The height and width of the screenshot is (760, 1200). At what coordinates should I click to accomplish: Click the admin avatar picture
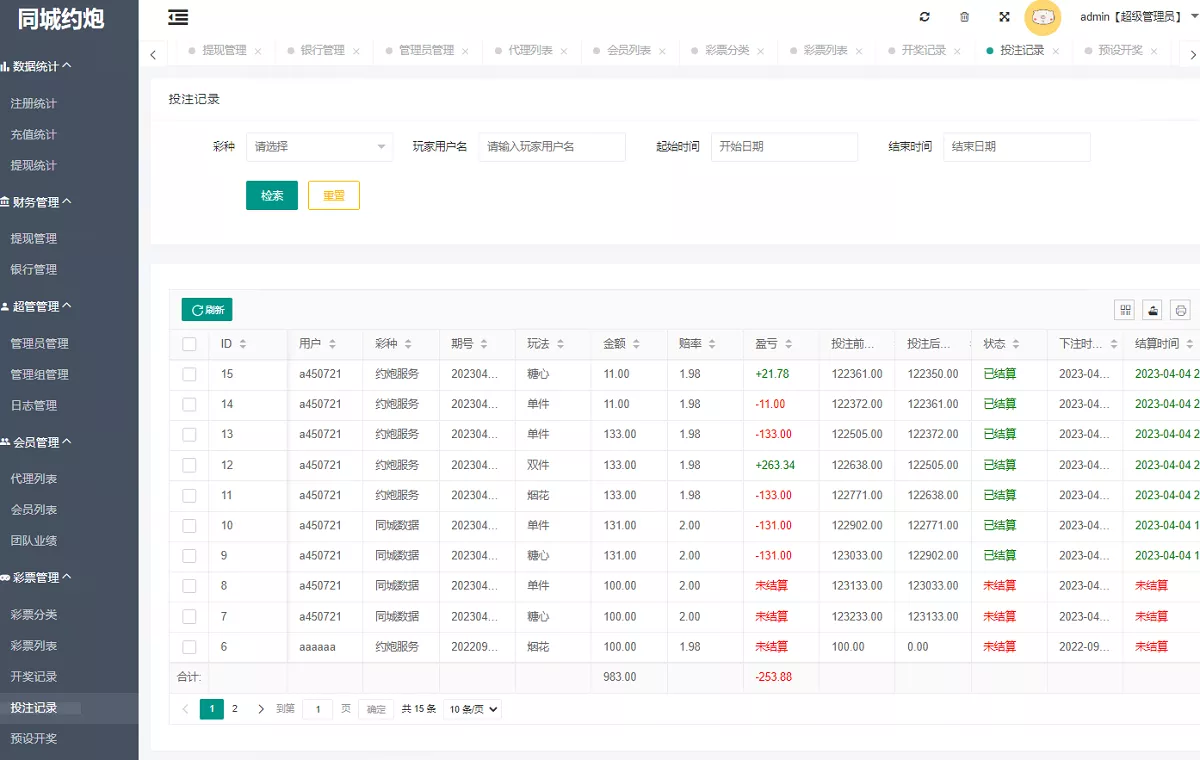coord(1043,19)
